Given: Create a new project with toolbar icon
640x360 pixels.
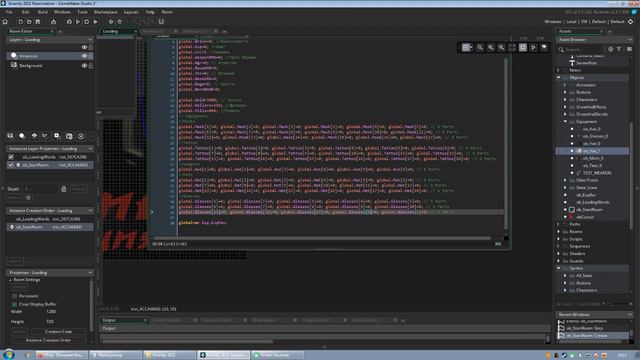Looking at the screenshot, I should pyautogui.click(x=20, y=22).
